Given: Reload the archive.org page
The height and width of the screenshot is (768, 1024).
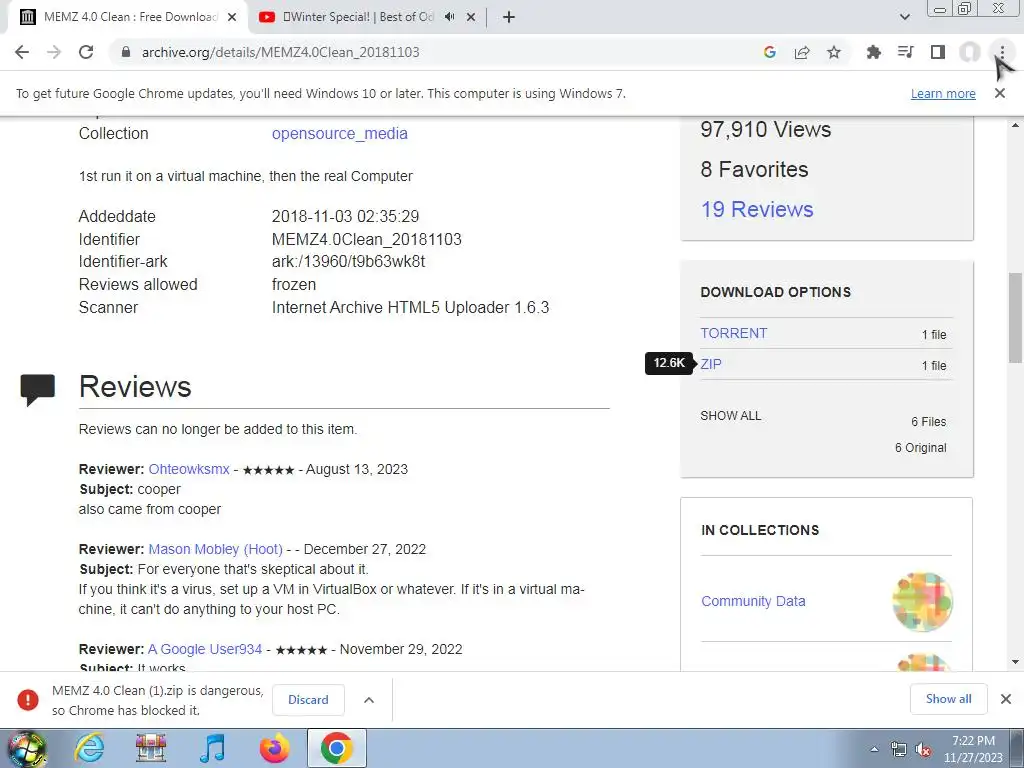Looking at the screenshot, I should 86,52.
